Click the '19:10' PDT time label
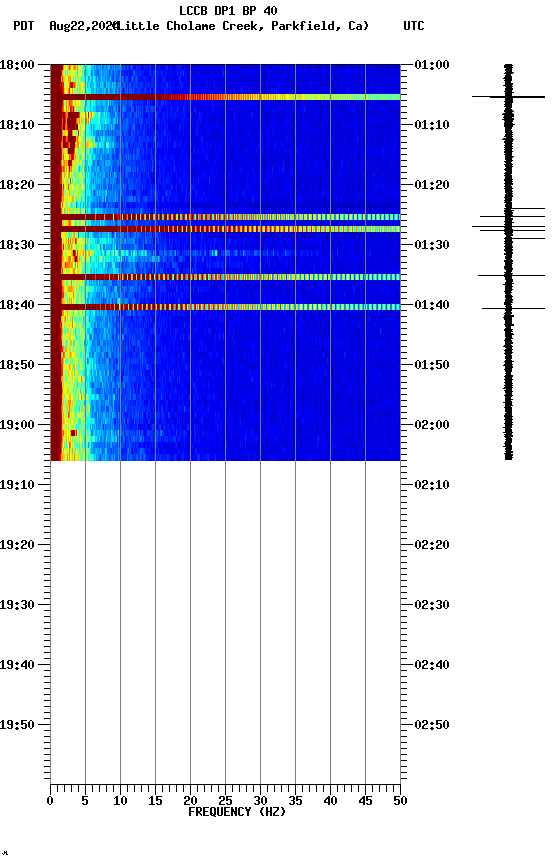Screen dimensions: 552x864 coord(17,485)
